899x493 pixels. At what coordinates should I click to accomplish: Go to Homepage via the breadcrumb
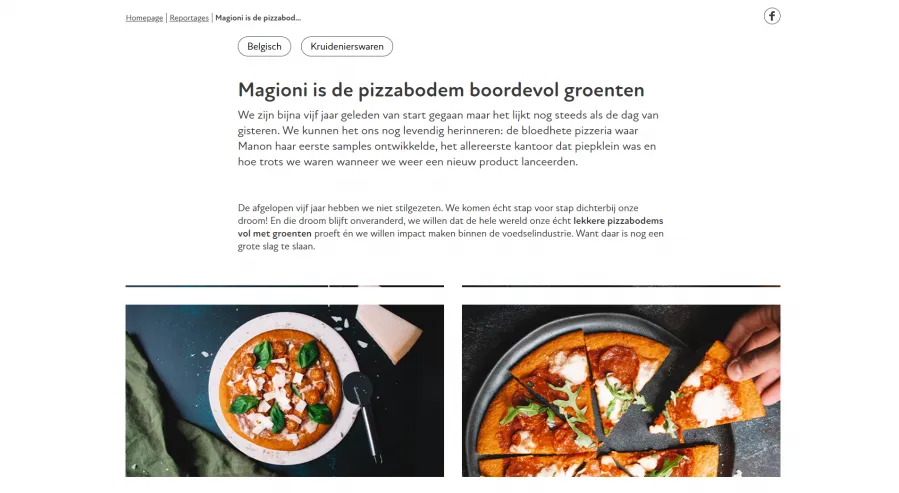click(x=144, y=18)
